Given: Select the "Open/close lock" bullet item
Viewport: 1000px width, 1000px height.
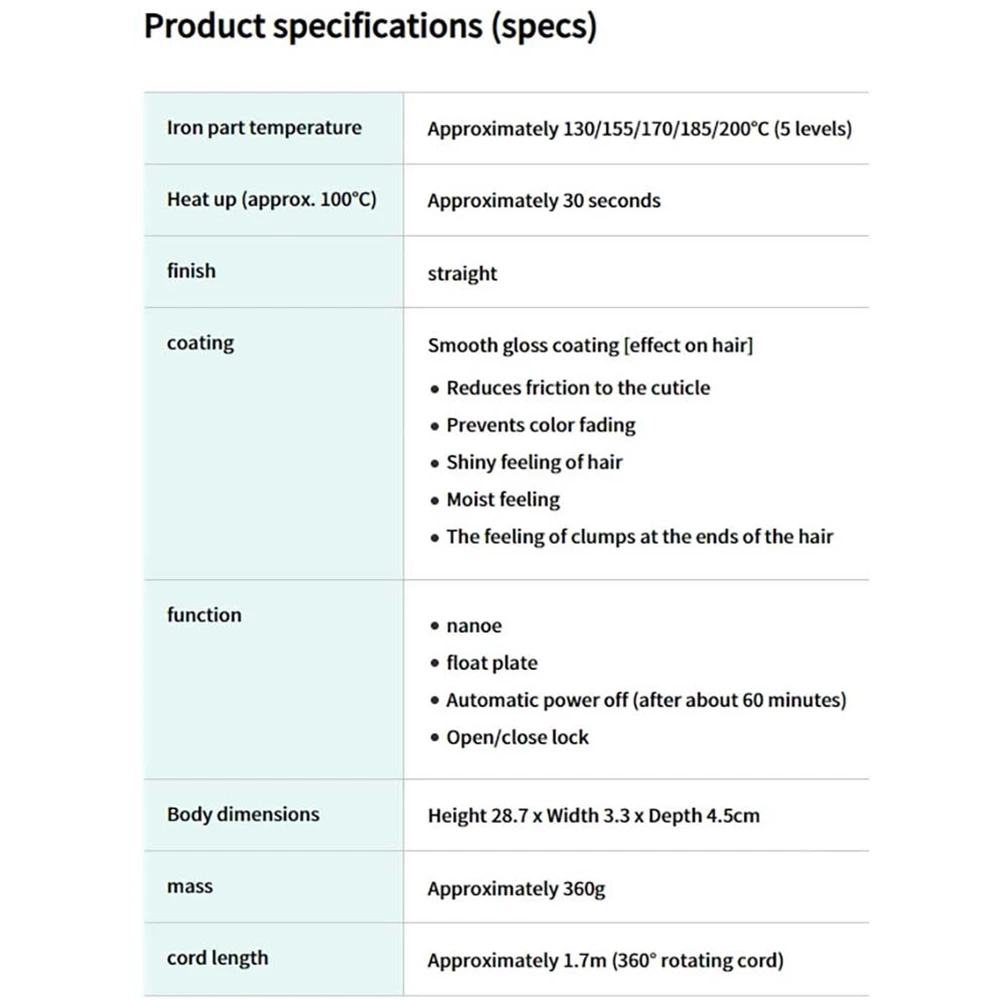Looking at the screenshot, I should pyautogui.click(x=517, y=737).
